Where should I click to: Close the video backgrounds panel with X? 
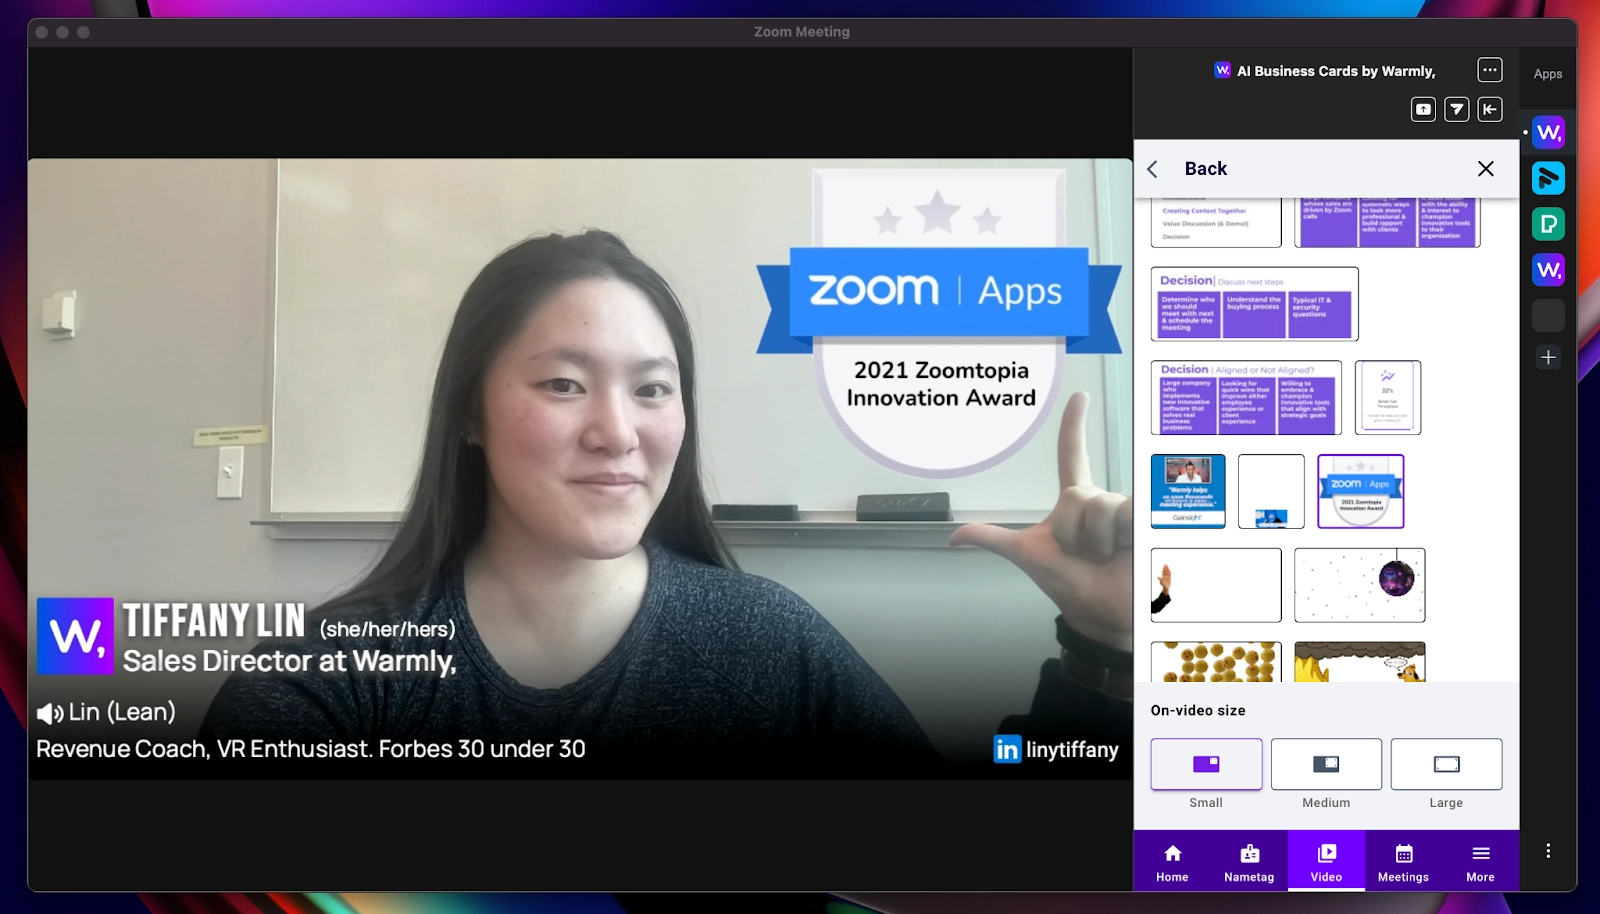pos(1486,169)
